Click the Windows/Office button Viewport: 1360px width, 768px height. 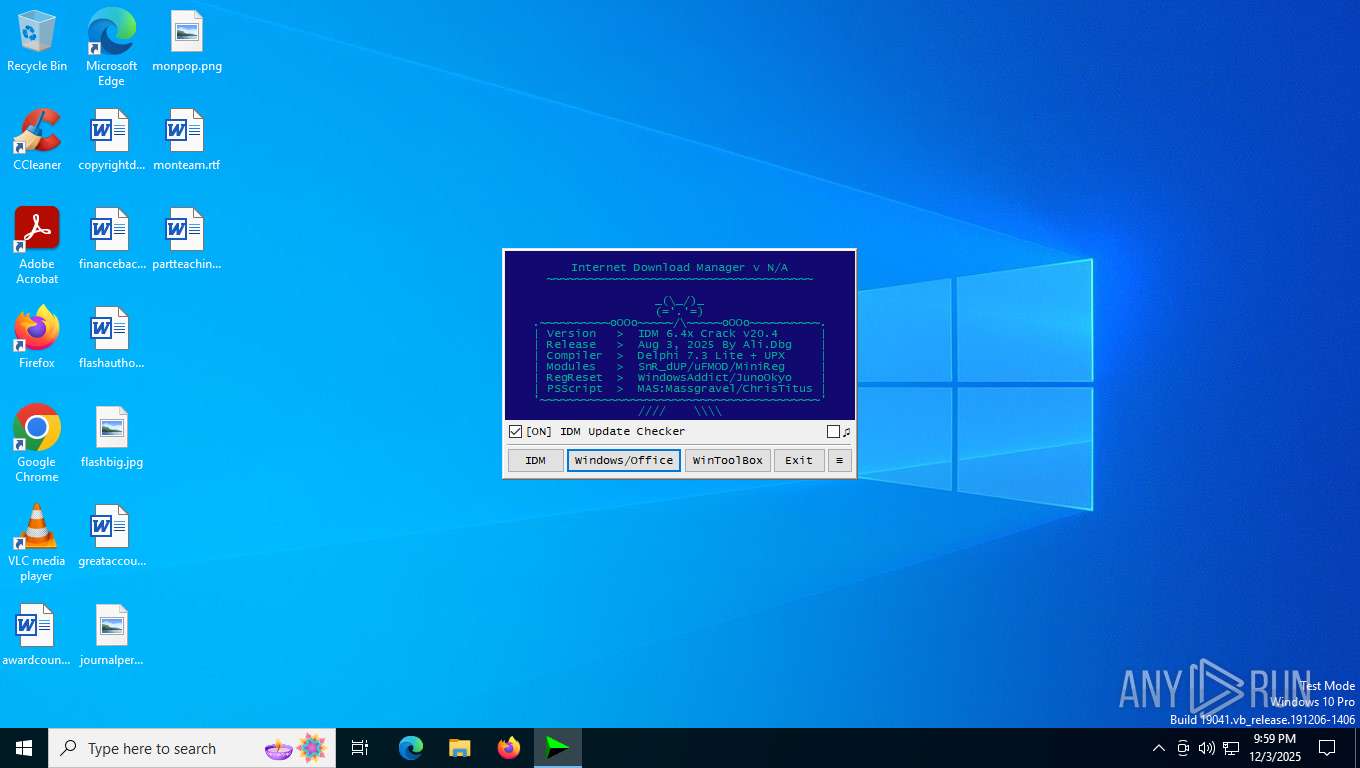pyautogui.click(x=624, y=461)
